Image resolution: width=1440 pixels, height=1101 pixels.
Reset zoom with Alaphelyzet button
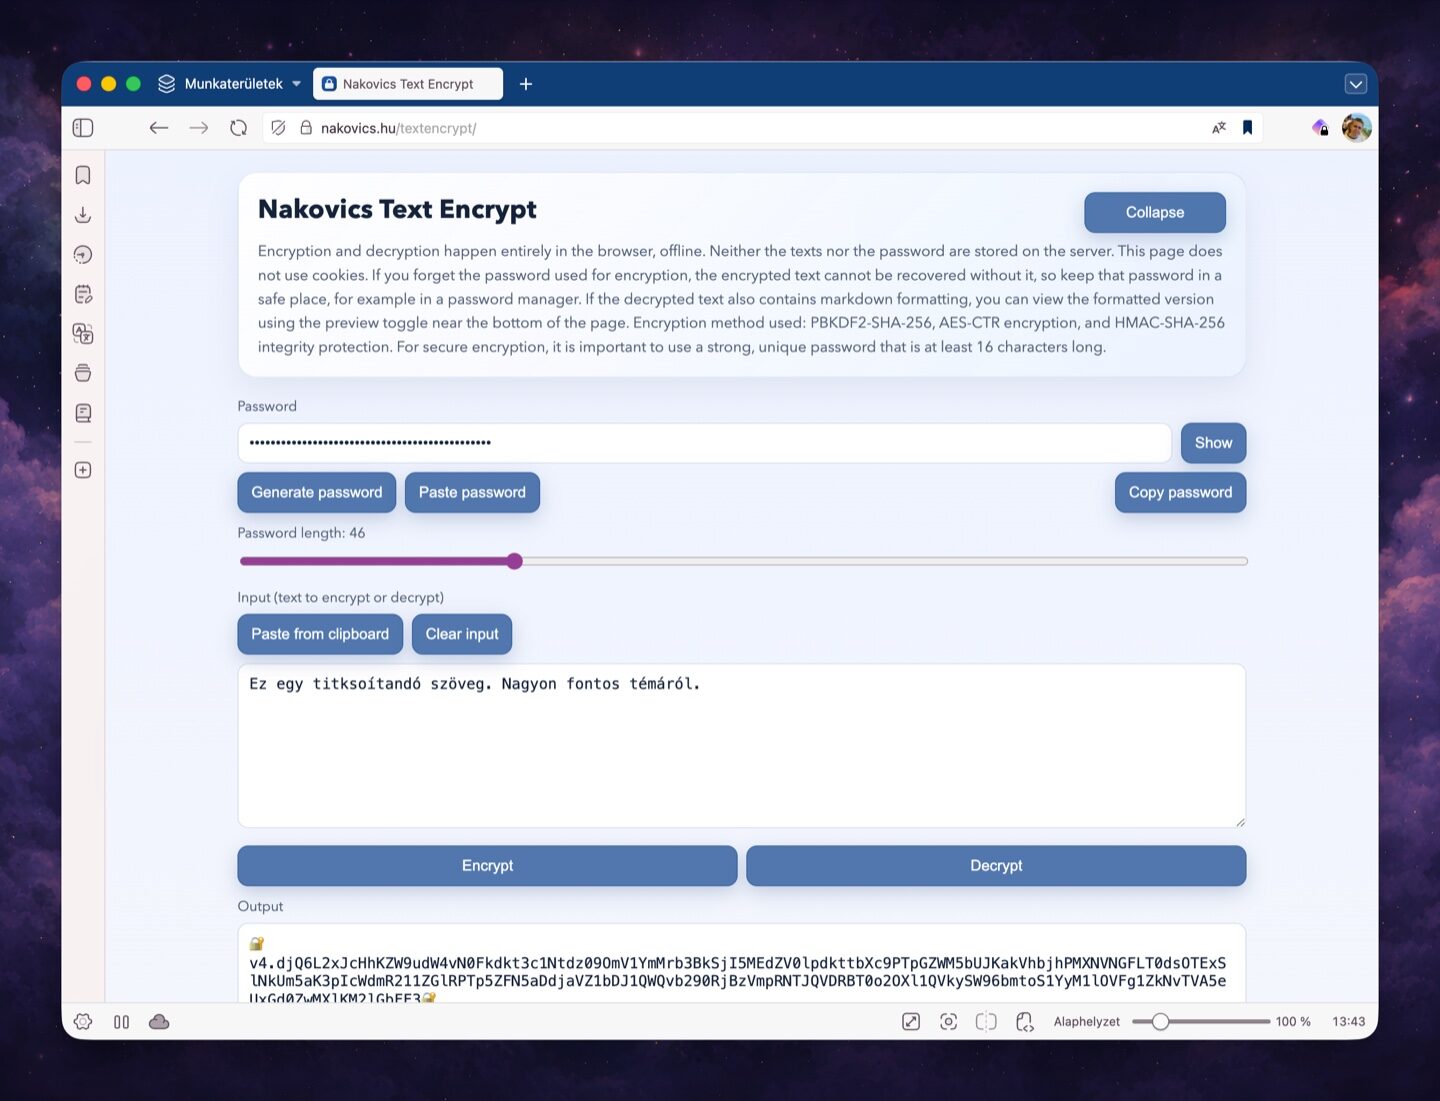[1086, 1022]
